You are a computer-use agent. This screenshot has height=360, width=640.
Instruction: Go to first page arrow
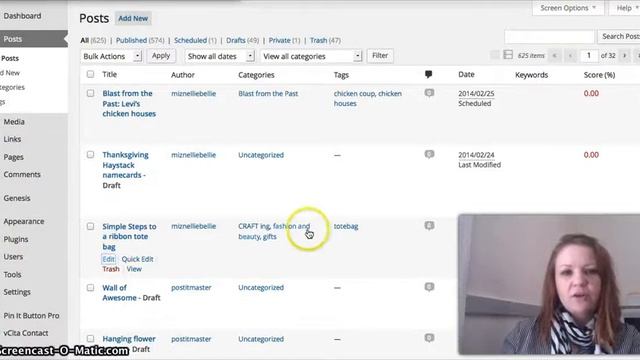[x=554, y=56]
